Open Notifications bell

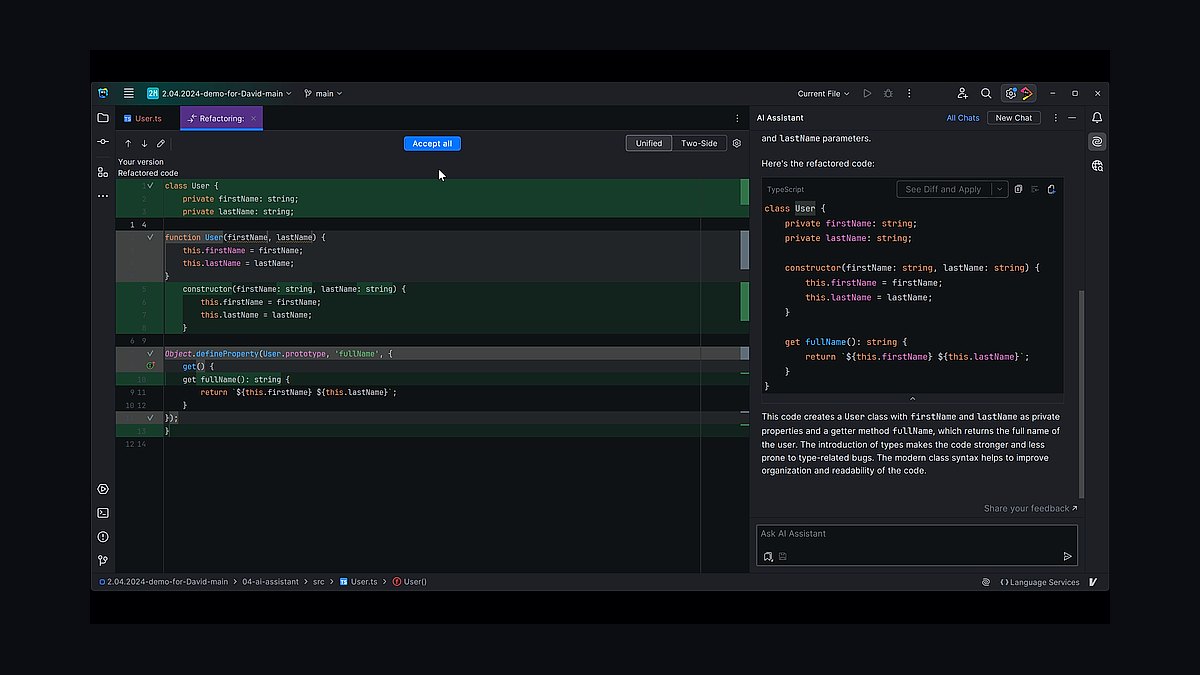click(1097, 118)
